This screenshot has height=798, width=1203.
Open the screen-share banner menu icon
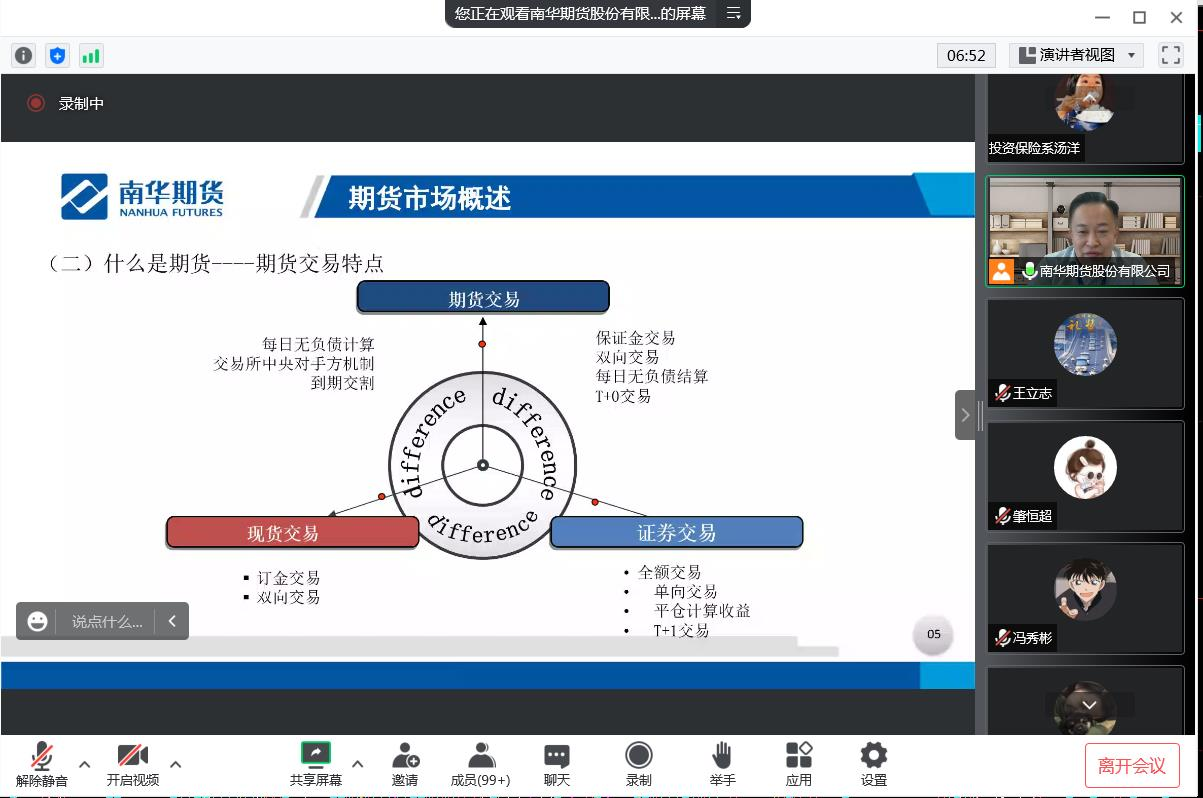[733, 13]
